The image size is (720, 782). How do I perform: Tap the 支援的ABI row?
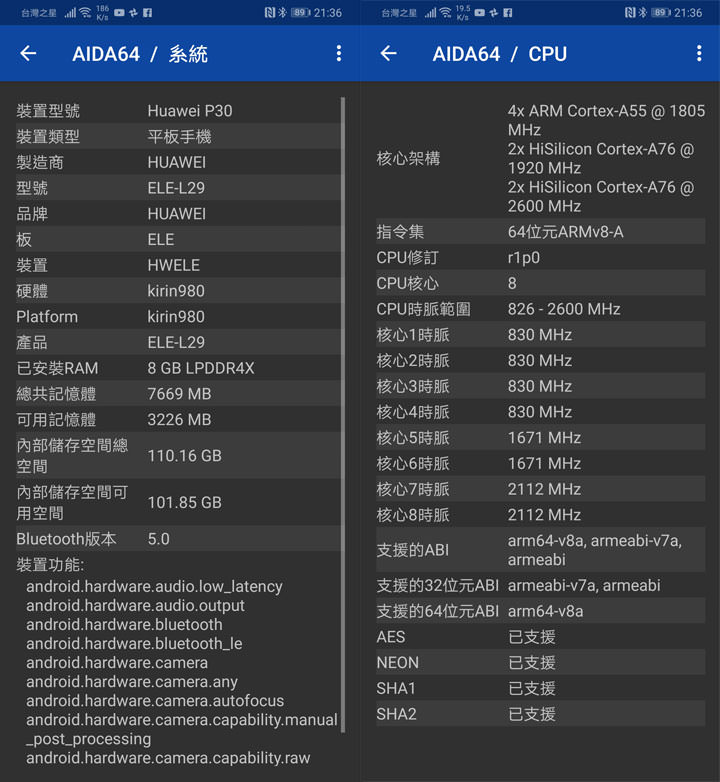click(540, 550)
